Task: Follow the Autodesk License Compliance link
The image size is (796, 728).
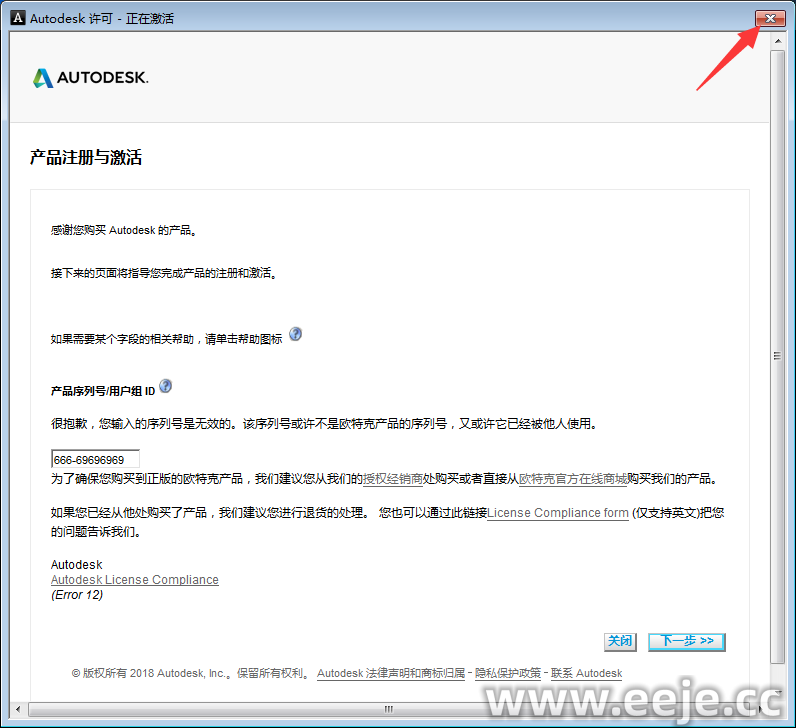Action: pyautogui.click(x=134, y=580)
